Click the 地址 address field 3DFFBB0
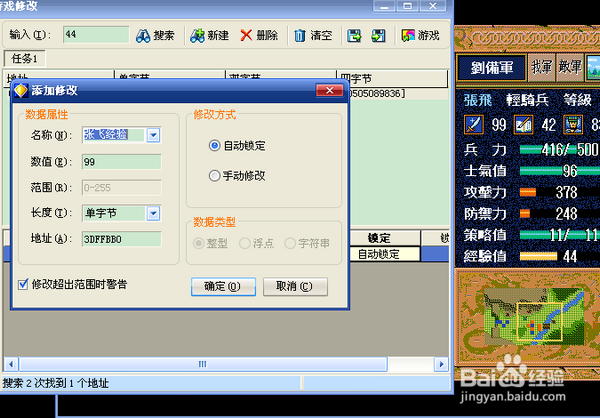 [x=122, y=239]
